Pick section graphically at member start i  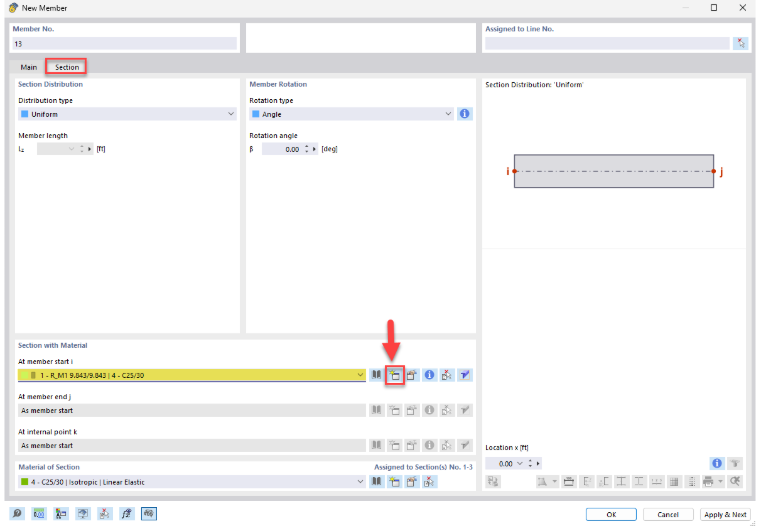[x=447, y=375]
